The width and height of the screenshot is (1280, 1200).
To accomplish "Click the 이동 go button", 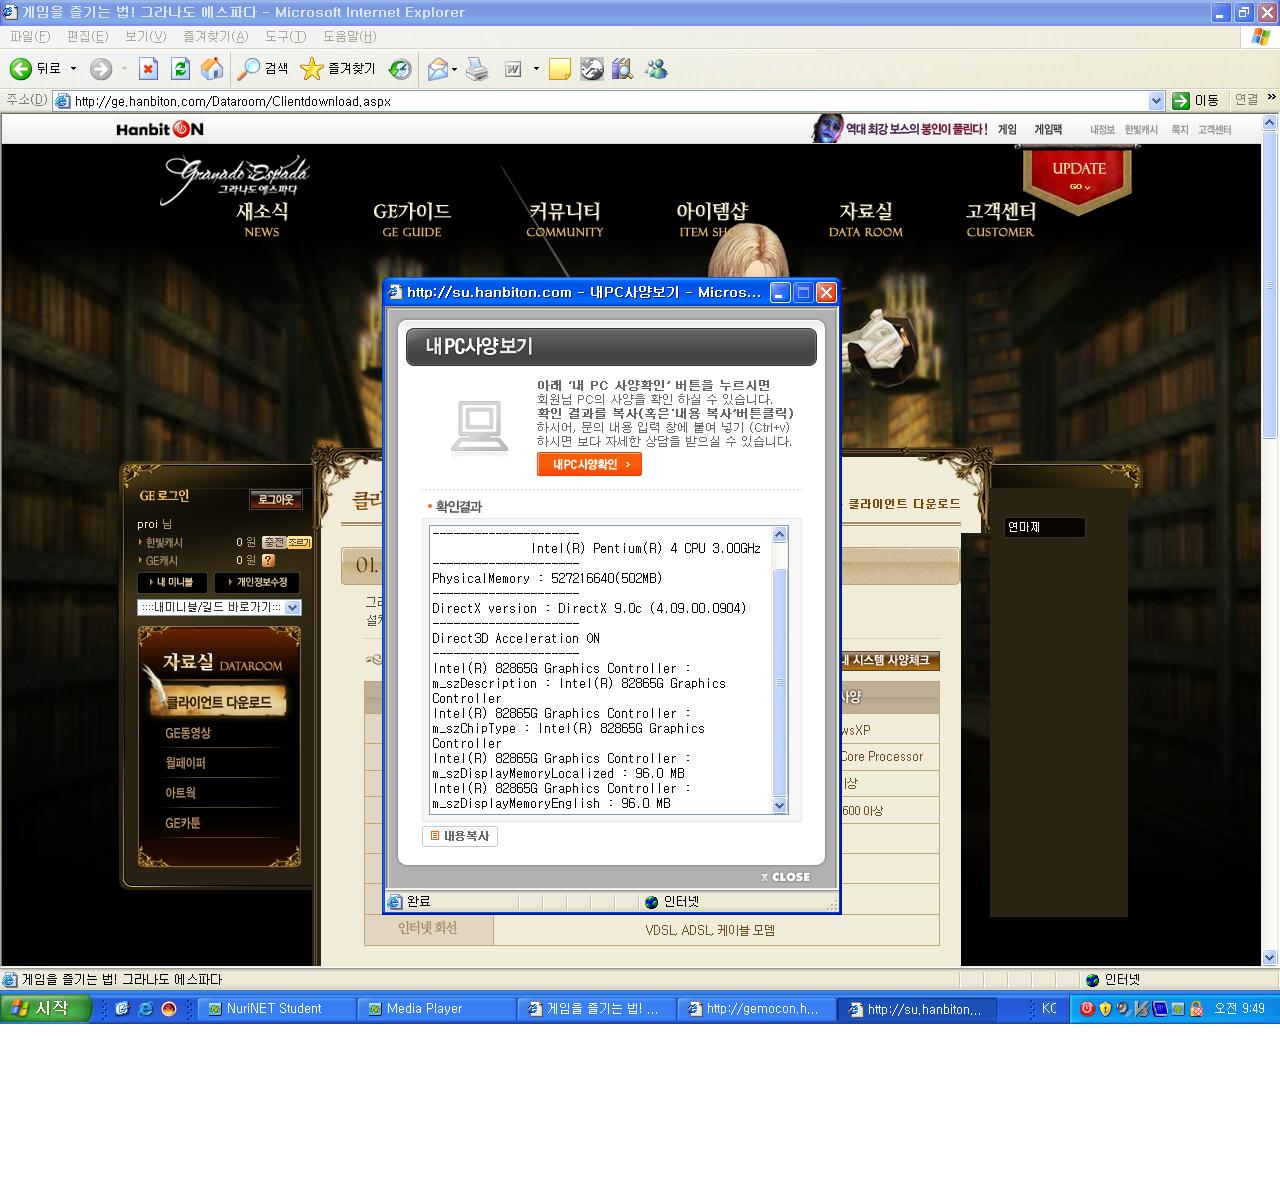I will (1196, 101).
